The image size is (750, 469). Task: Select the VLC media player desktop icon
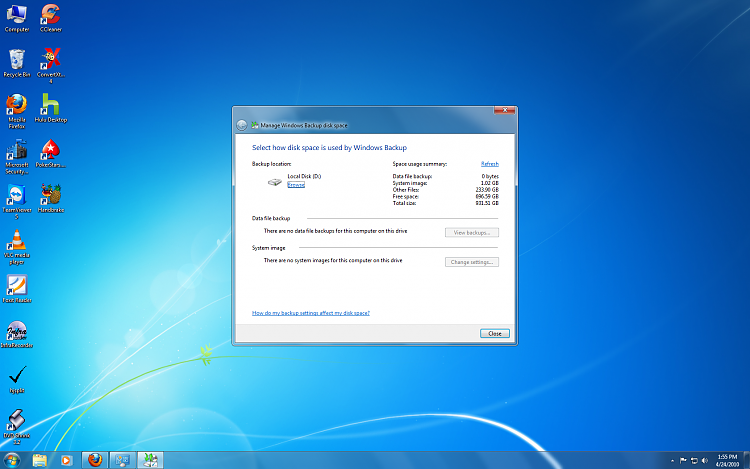17,247
